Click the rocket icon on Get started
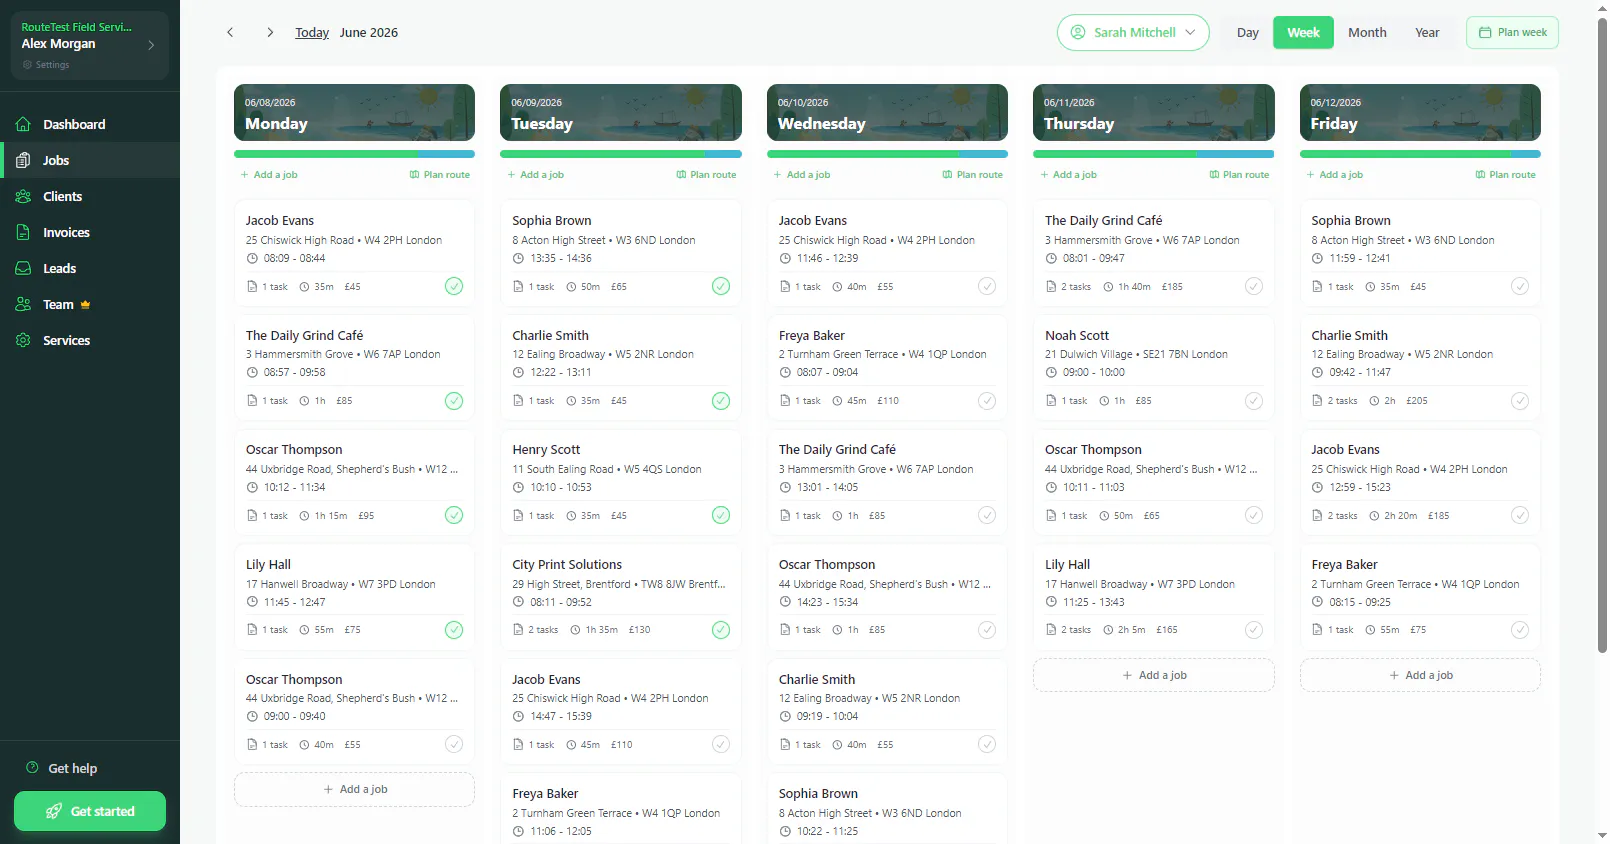The width and height of the screenshot is (1610, 844). click(x=54, y=811)
